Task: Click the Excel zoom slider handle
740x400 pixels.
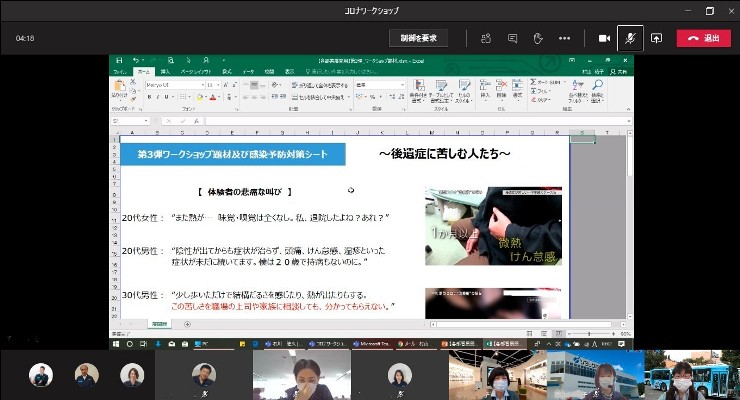Action: click(x=589, y=333)
